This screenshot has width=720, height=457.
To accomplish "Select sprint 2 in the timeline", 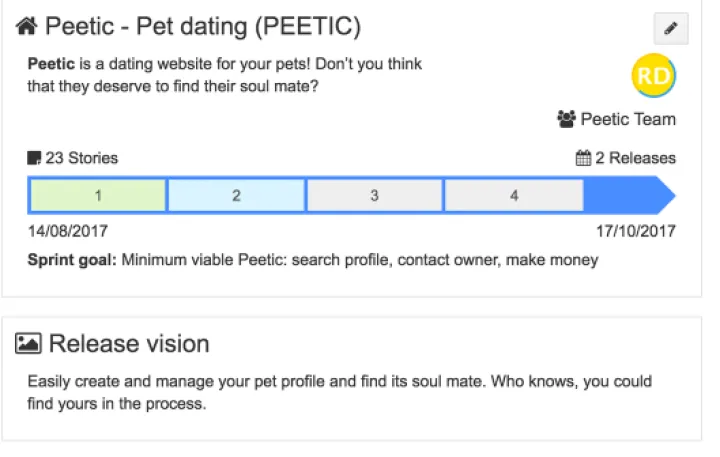I will pos(236,195).
